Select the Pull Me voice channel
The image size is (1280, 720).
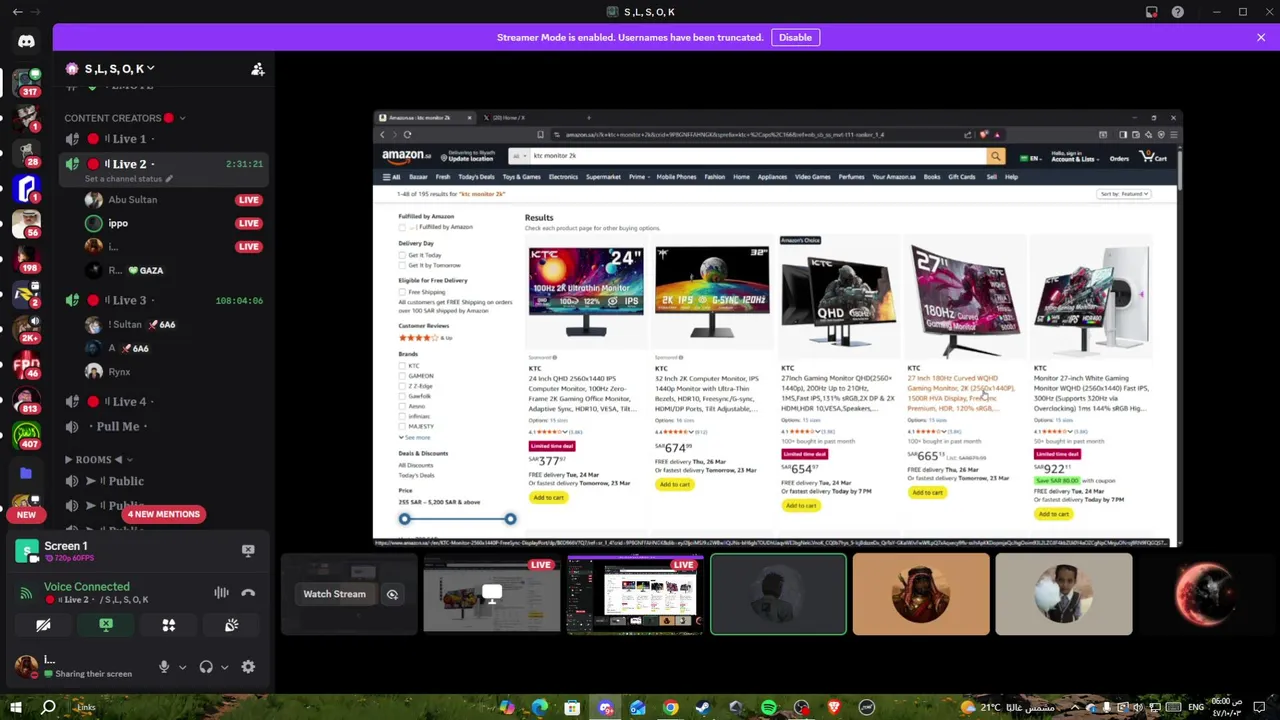pyautogui.click(x=165, y=426)
